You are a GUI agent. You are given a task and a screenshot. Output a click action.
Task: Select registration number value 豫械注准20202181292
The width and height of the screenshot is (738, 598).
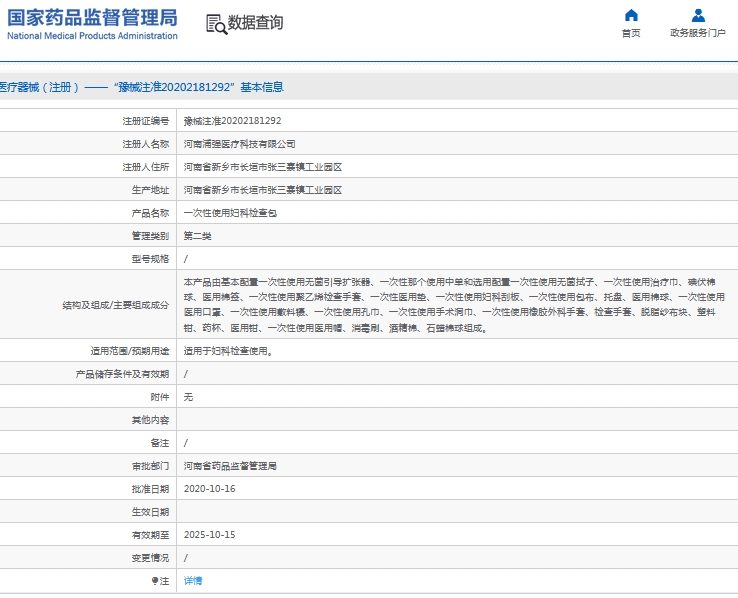point(233,121)
